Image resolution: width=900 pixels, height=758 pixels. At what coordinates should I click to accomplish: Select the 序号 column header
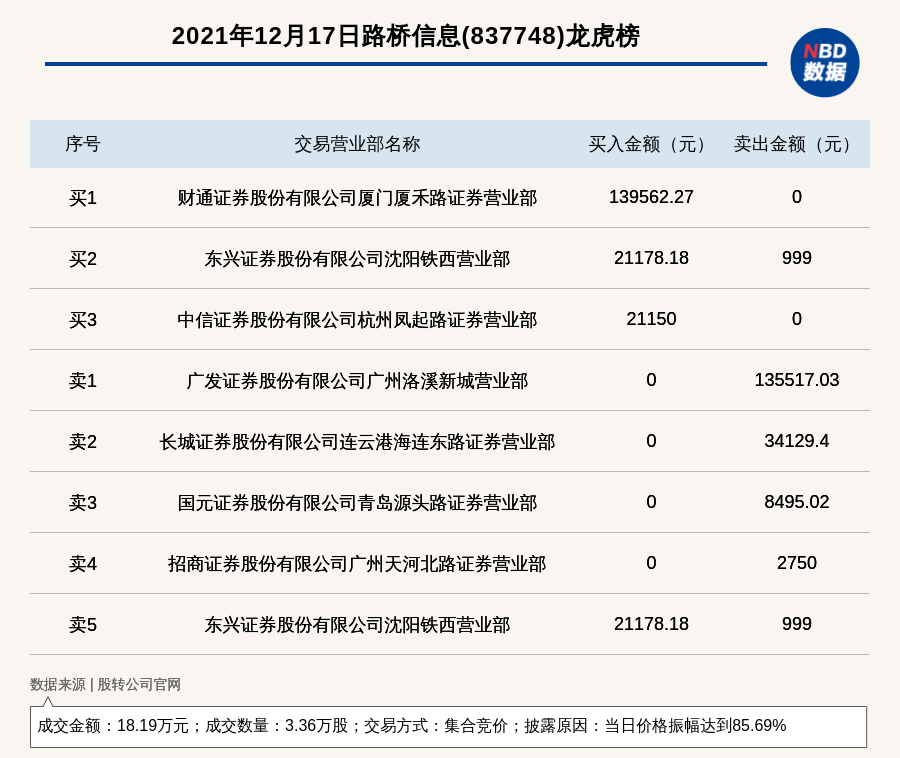(83, 144)
